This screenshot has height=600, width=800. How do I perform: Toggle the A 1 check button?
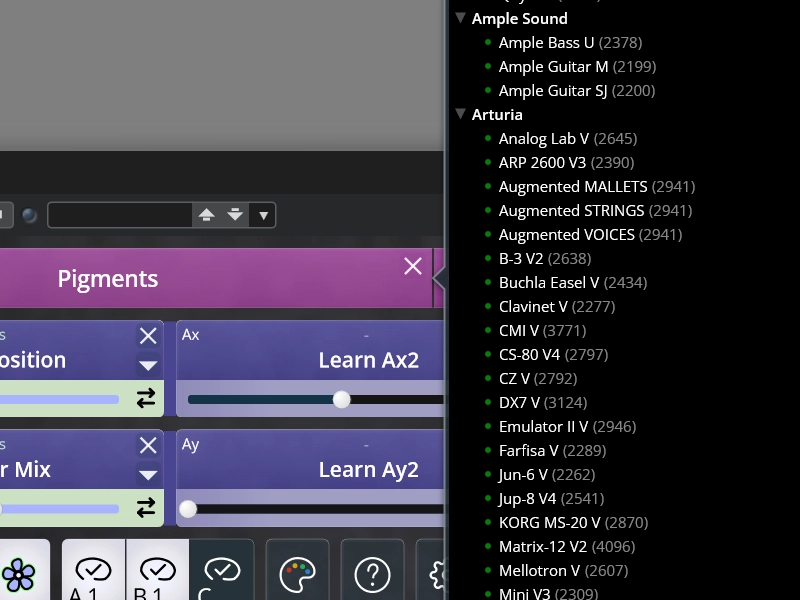pyautogui.click(x=93, y=571)
